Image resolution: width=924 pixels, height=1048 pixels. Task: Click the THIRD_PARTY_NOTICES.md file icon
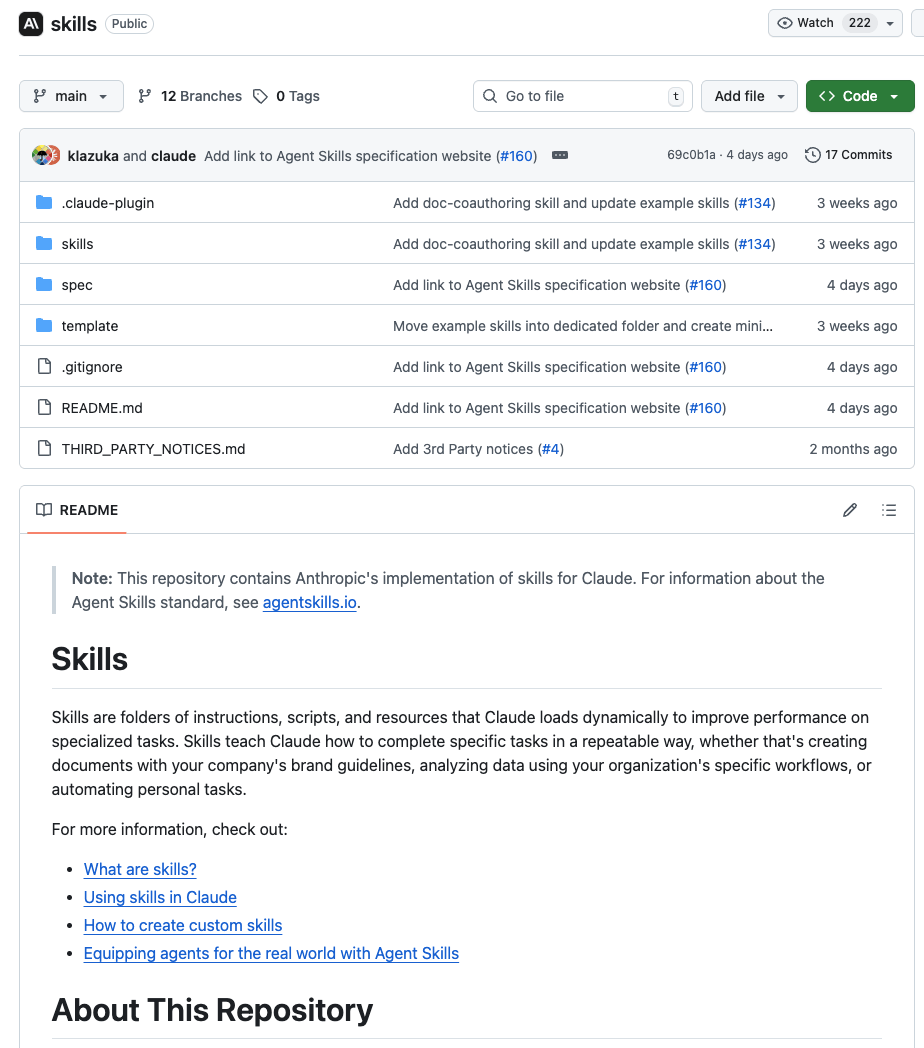44,448
